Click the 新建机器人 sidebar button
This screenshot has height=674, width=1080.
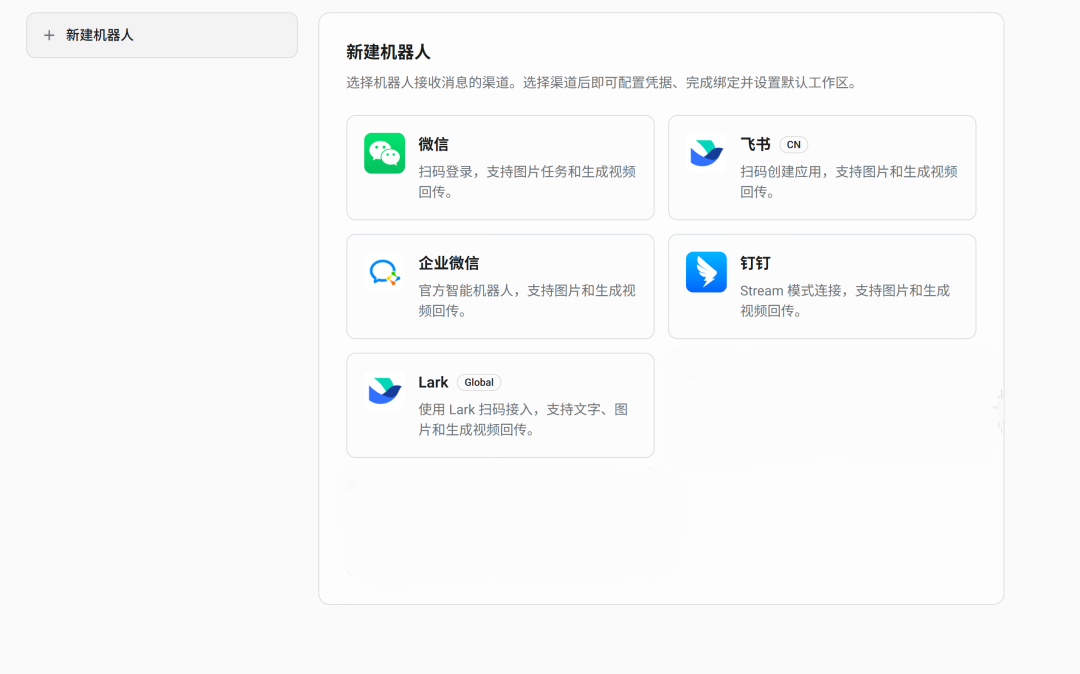click(x=162, y=35)
